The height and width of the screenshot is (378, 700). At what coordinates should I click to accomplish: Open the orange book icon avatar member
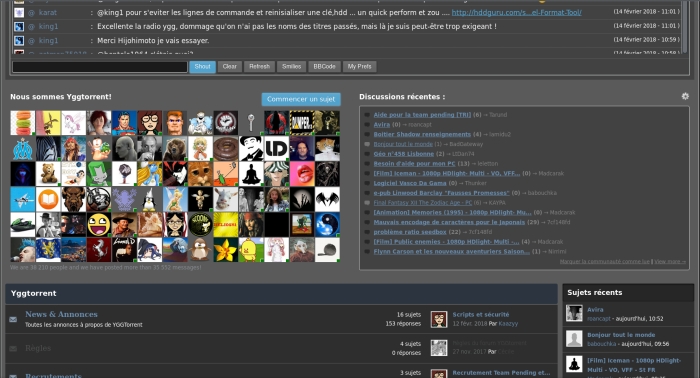point(48,199)
